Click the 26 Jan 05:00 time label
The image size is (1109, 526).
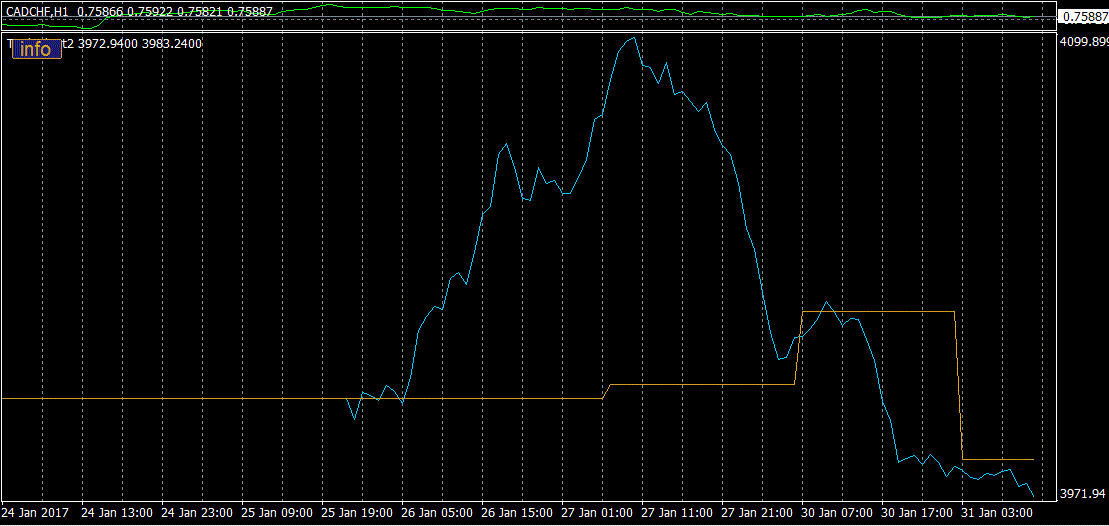(437, 512)
